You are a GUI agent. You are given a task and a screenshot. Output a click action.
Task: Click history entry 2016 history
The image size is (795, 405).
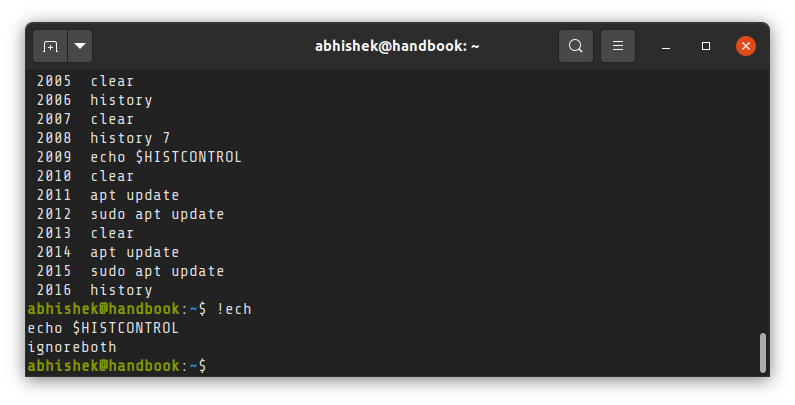pyautogui.click(x=94, y=290)
